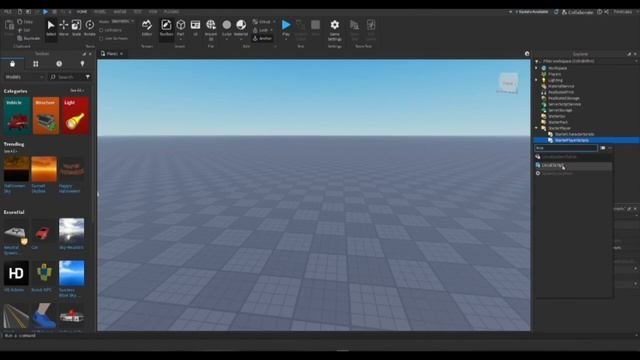Open the Vehicle category card
640x360 pixels.
(x=17, y=116)
